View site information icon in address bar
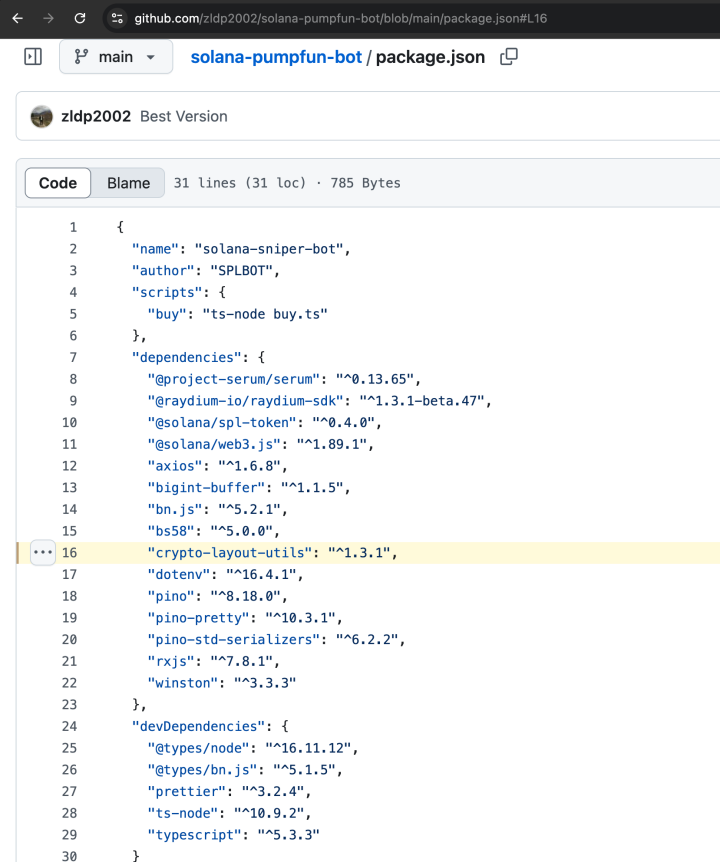 tap(117, 18)
